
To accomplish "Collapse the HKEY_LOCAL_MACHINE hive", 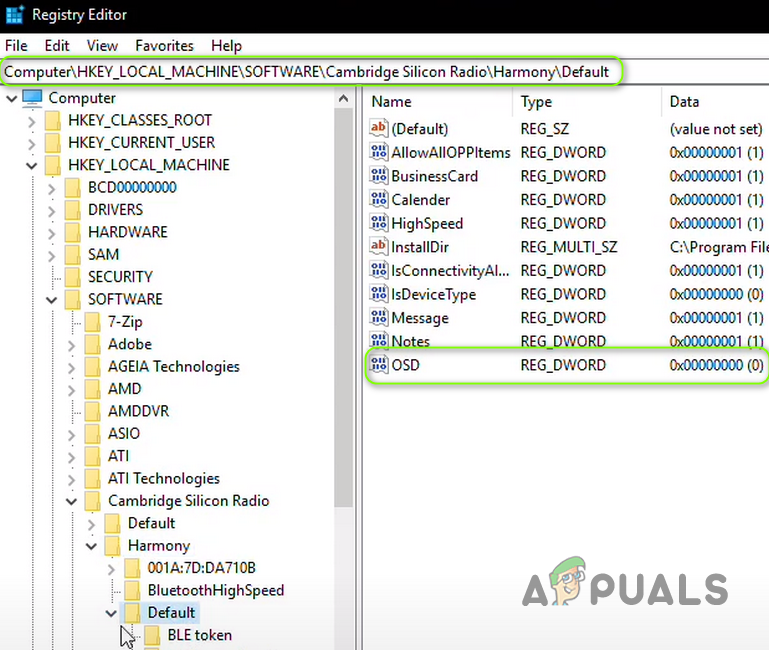I will [x=32, y=166].
